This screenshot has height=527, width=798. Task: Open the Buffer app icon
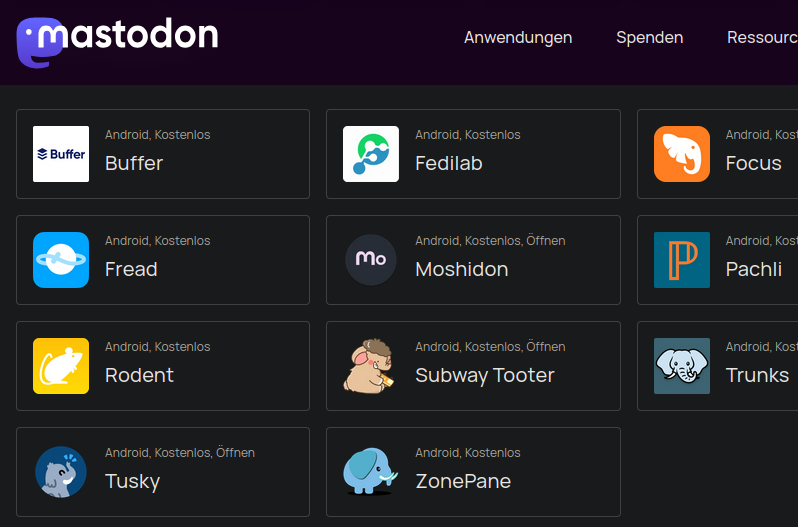tap(61, 154)
